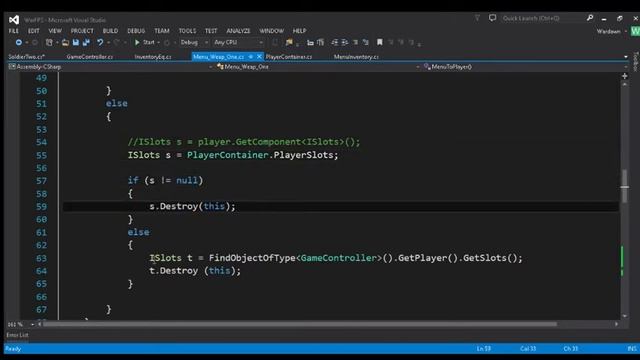Open the Start button dropdown arrow
The width and height of the screenshot is (640, 360).
click(158, 42)
